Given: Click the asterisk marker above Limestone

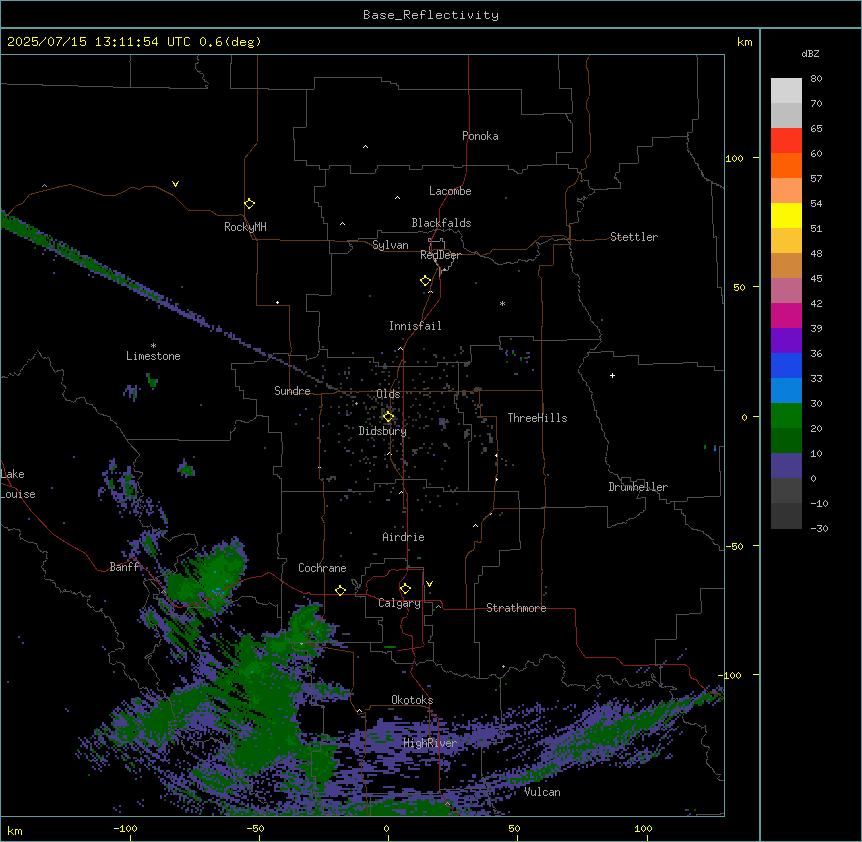Looking at the screenshot, I should click(153, 346).
